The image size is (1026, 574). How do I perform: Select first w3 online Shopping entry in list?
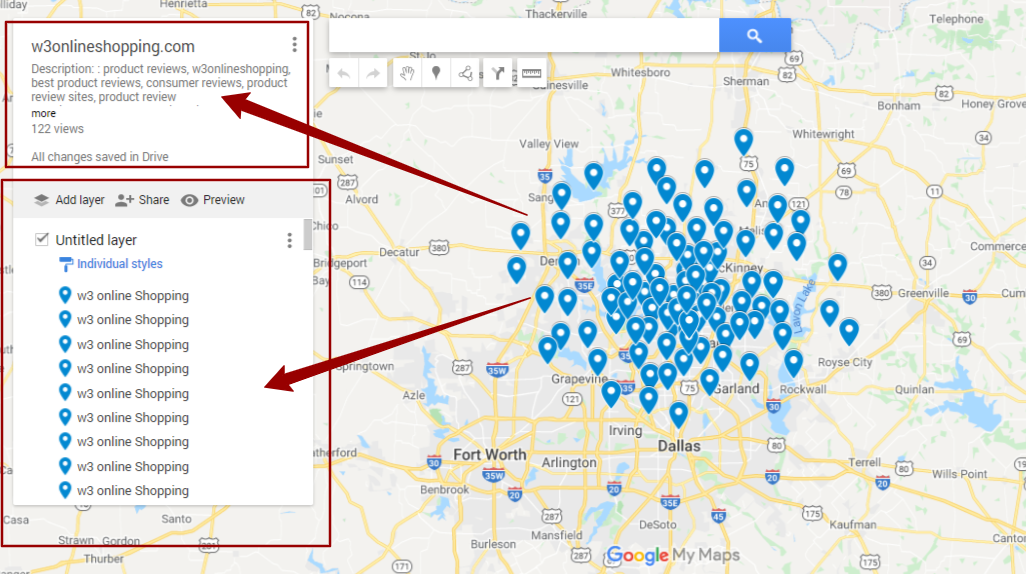[x=133, y=296]
